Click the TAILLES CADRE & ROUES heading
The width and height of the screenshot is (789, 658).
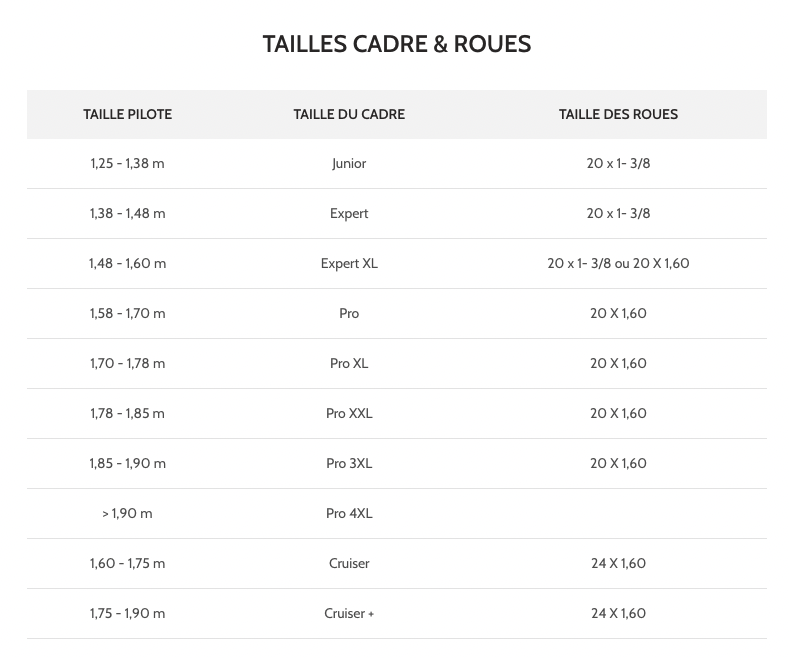(396, 44)
